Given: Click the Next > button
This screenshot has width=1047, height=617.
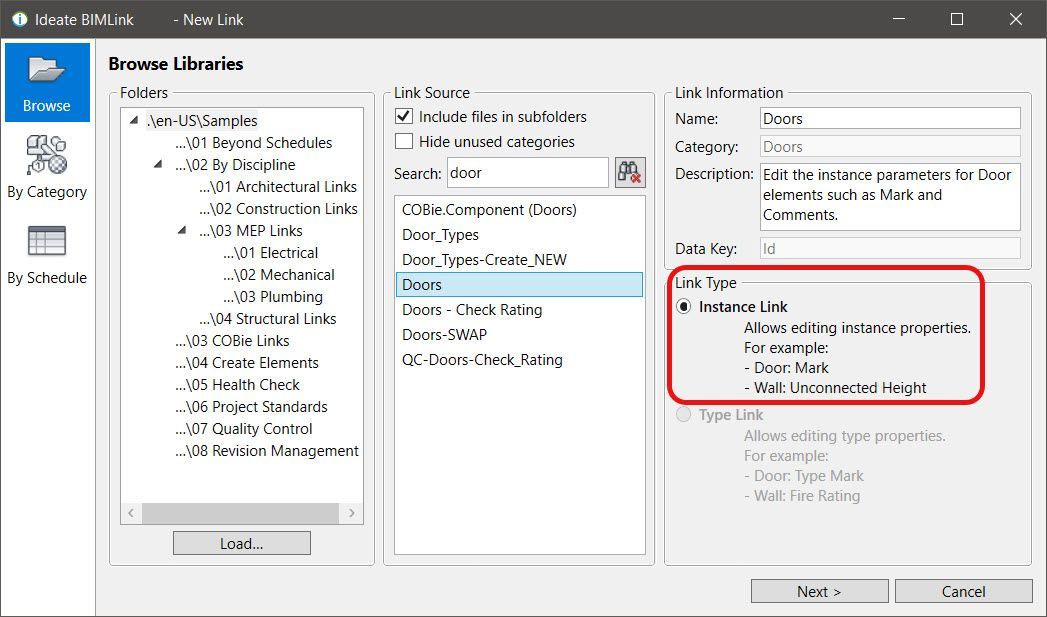Looking at the screenshot, I should [819, 592].
